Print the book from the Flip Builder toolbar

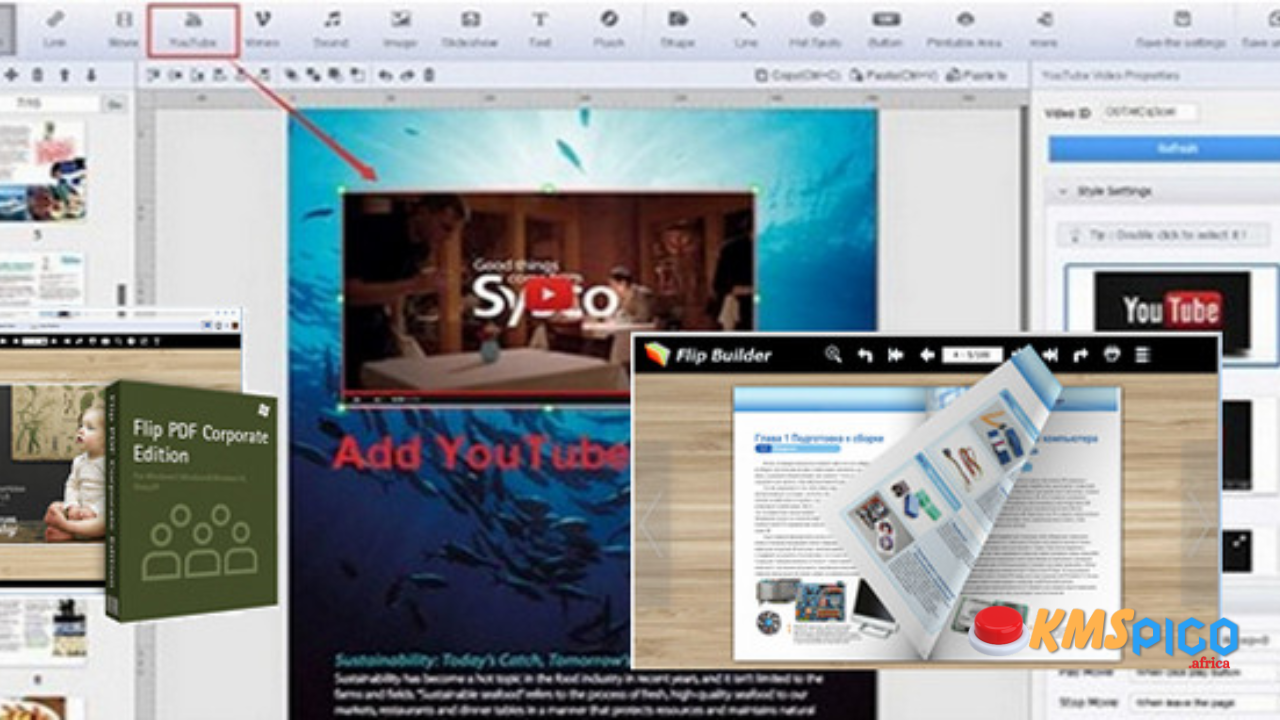(1111, 355)
